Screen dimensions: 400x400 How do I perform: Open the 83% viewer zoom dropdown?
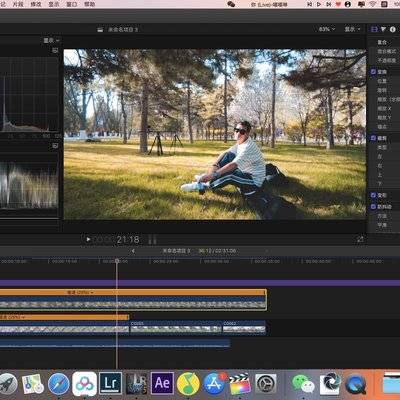coord(327,29)
